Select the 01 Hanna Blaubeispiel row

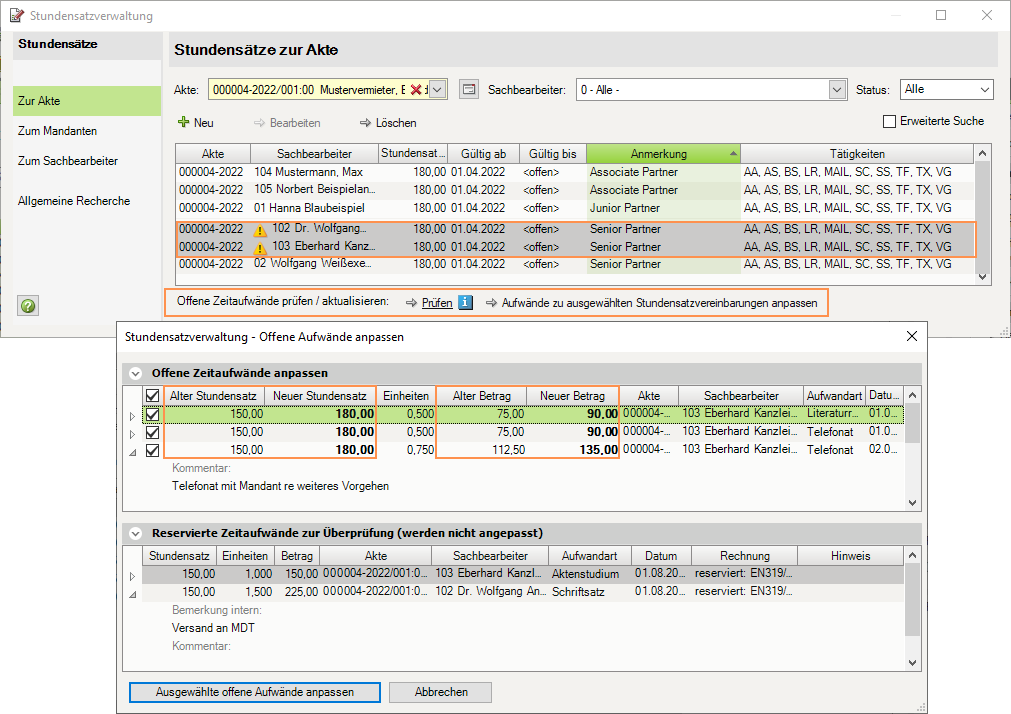click(x=575, y=208)
